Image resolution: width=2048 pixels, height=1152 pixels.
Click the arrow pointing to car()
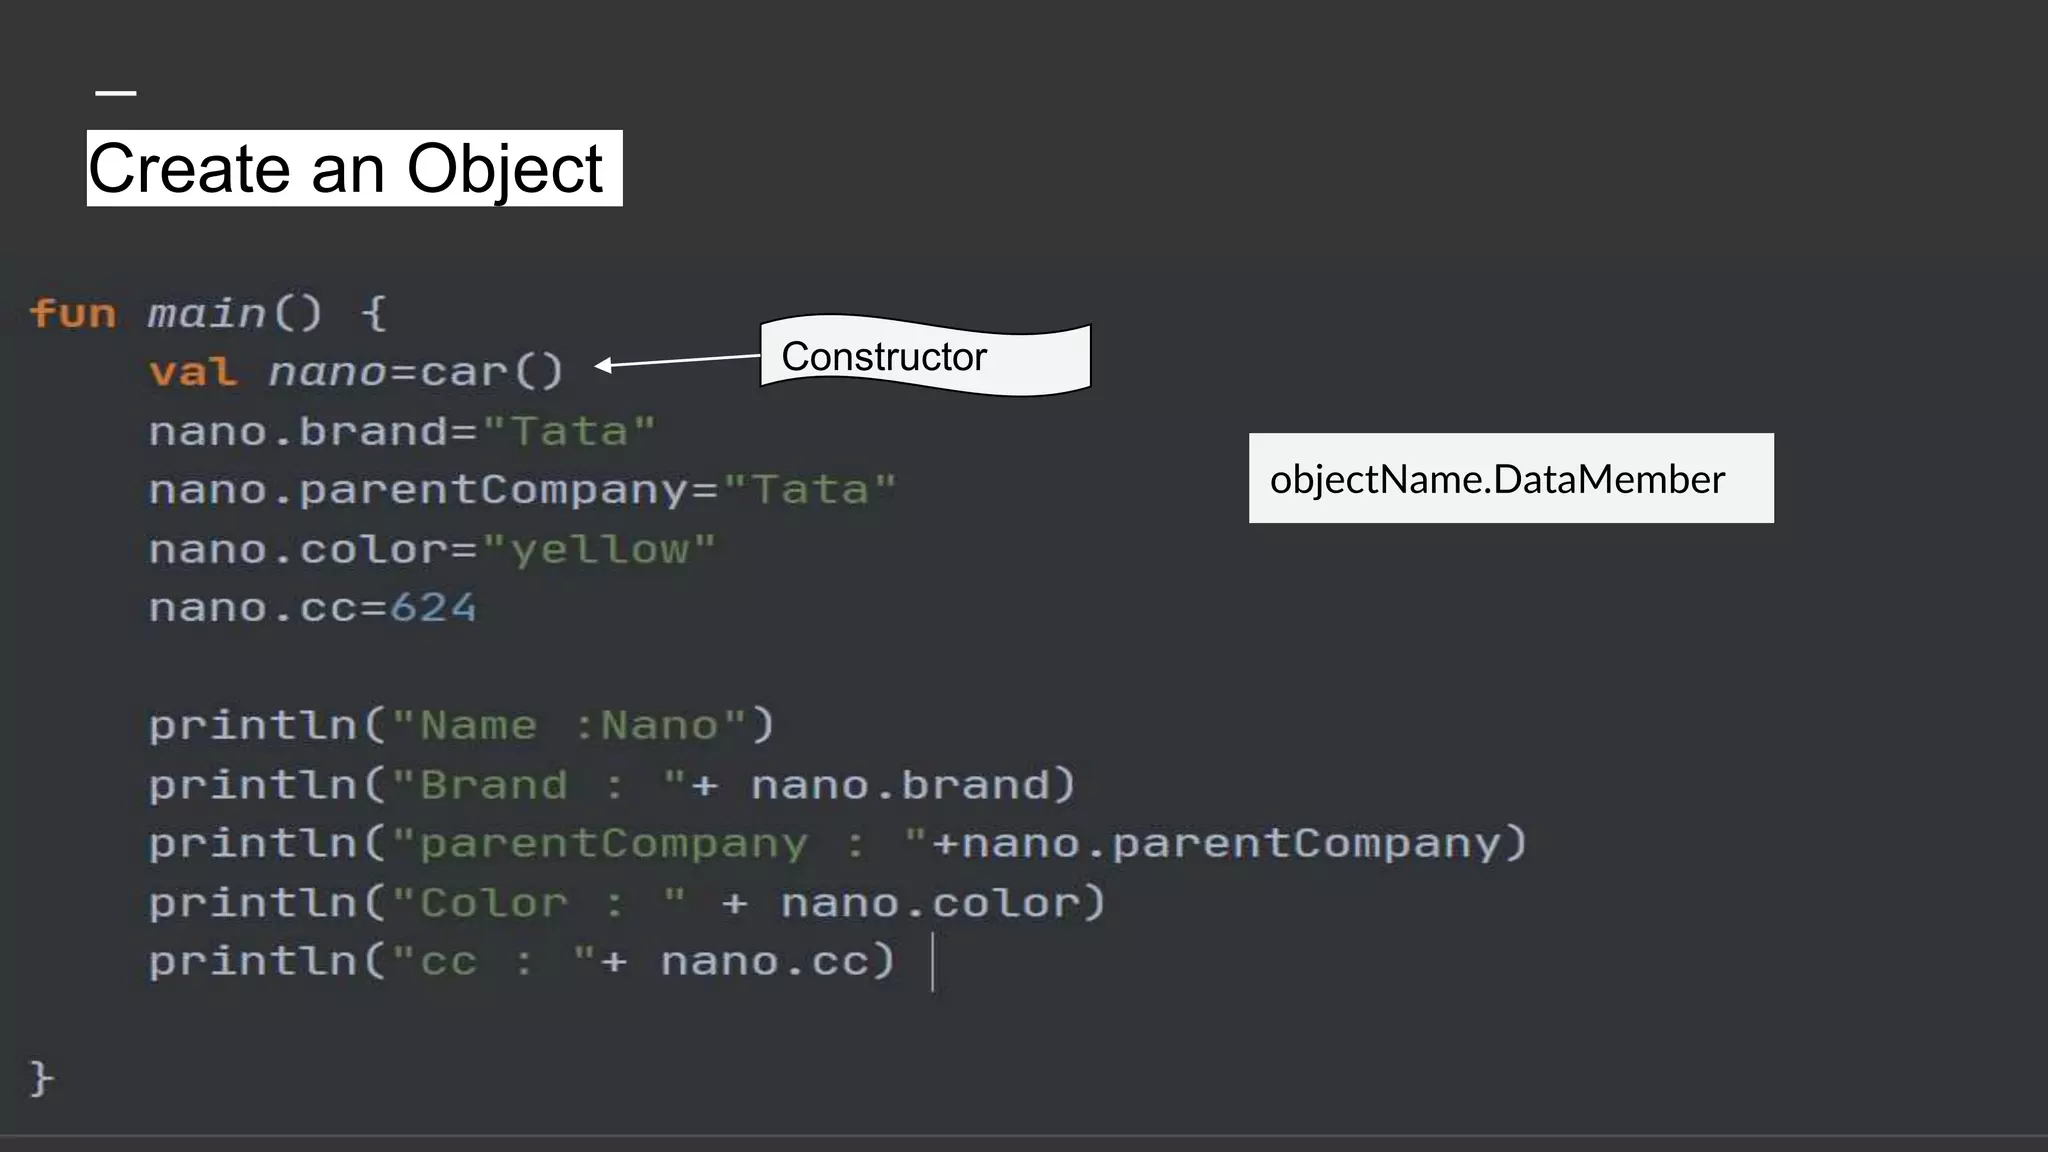point(680,361)
